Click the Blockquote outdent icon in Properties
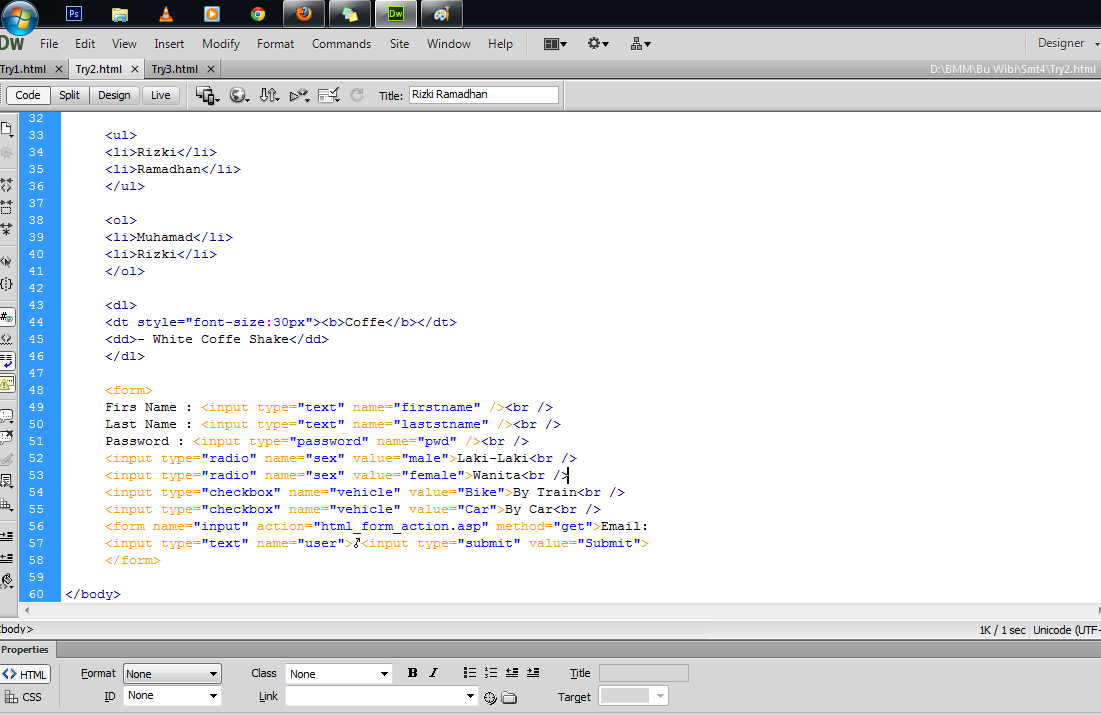 pos(512,673)
